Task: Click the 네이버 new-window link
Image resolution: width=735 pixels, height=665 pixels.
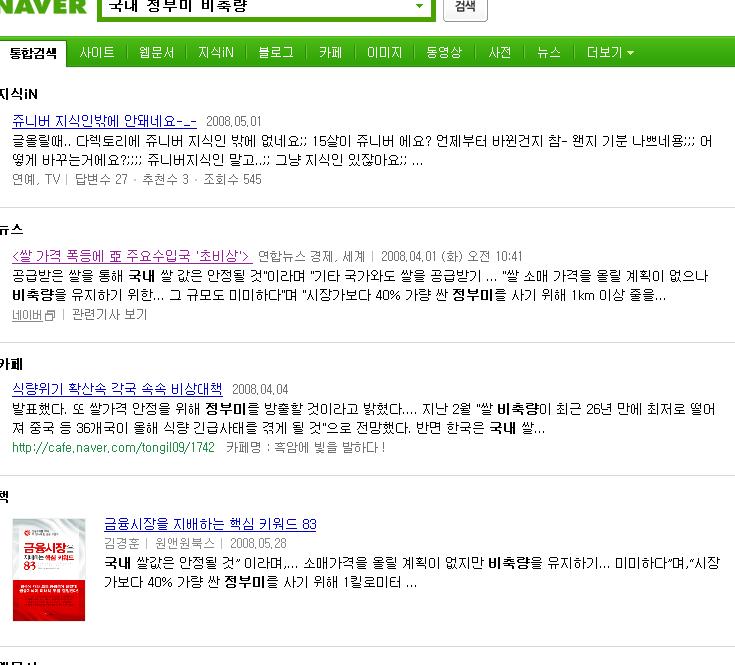Action: [27, 315]
